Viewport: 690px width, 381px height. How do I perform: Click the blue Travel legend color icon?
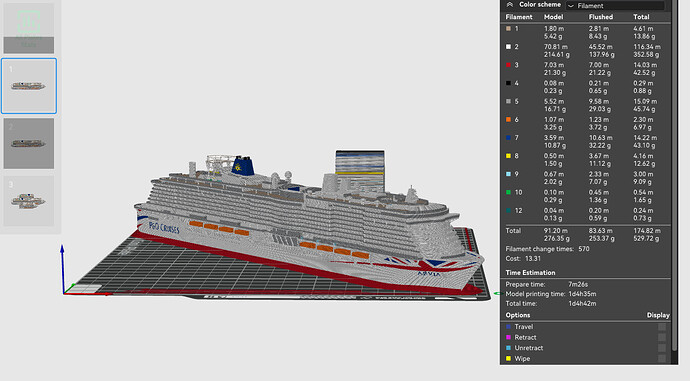[509, 327]
